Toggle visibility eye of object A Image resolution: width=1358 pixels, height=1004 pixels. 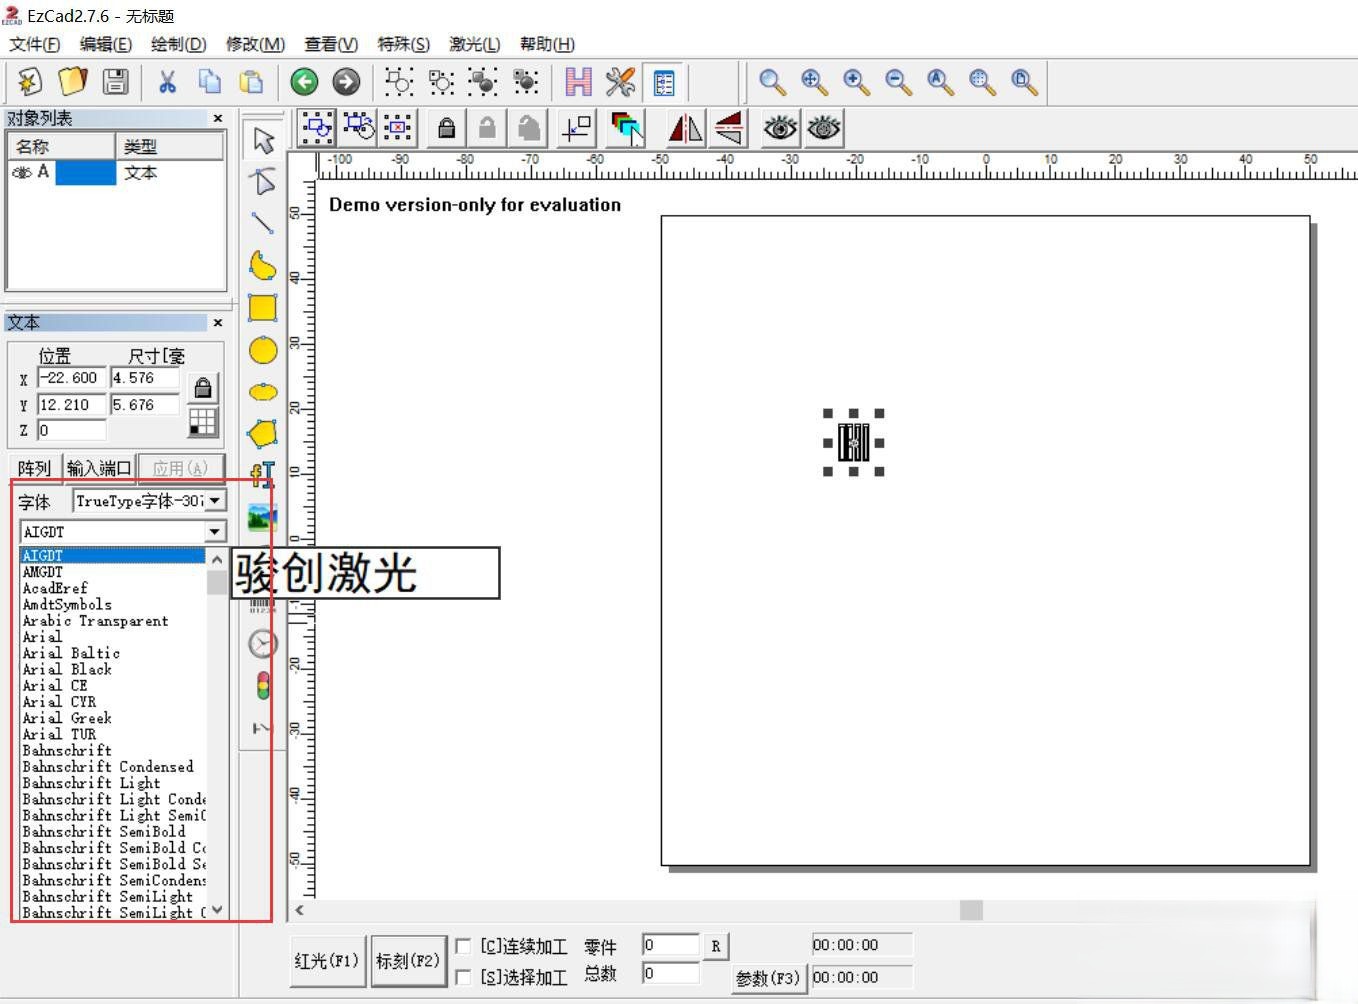click(21, 173)
